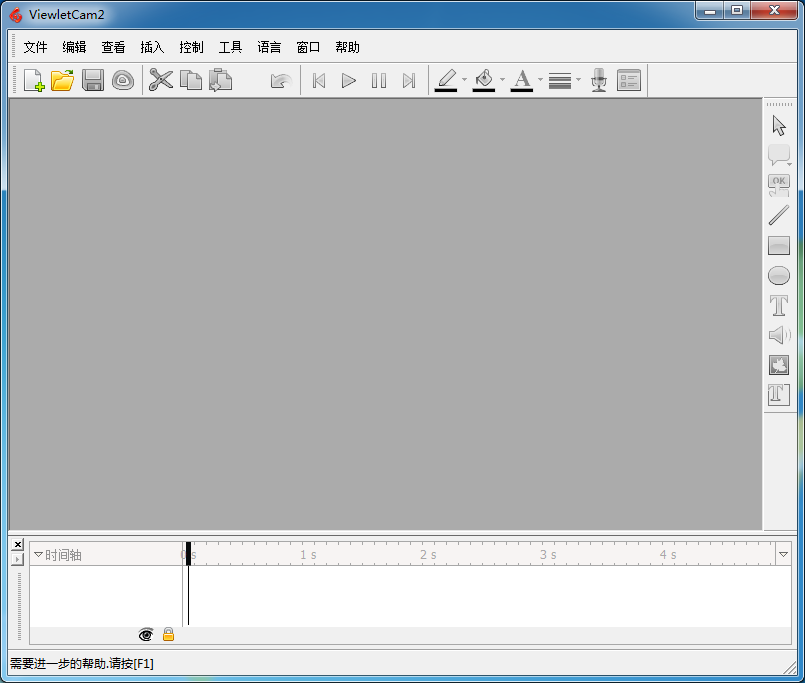This screenshot has height=683, width=805.
Task: Toggle the eye visibility icon in timeline
Action: pos(146,634)
